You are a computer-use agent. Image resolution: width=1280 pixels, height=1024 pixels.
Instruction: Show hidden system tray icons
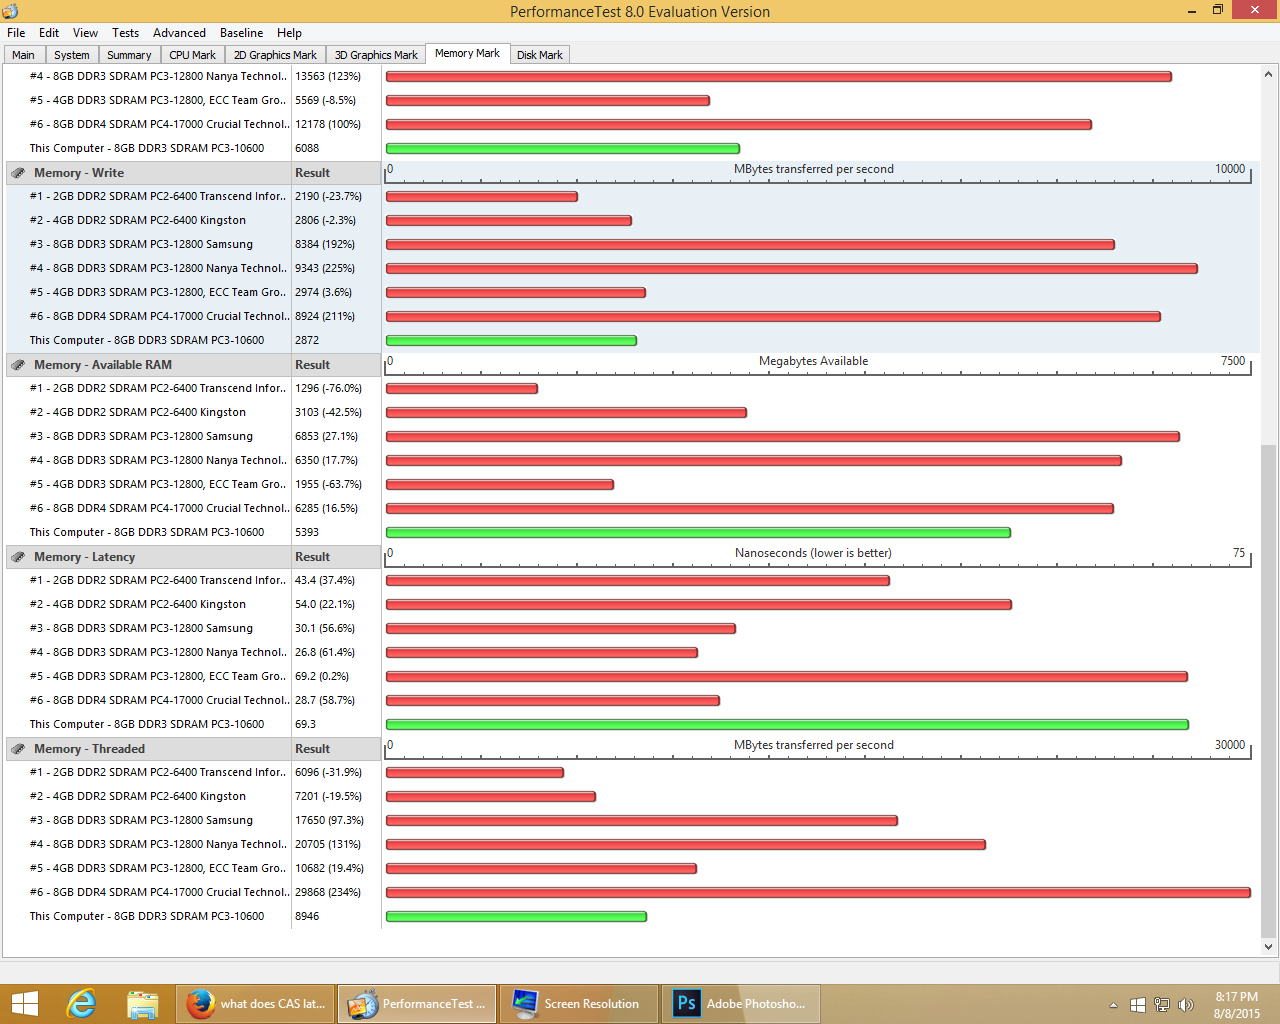coord(1113,1005)
